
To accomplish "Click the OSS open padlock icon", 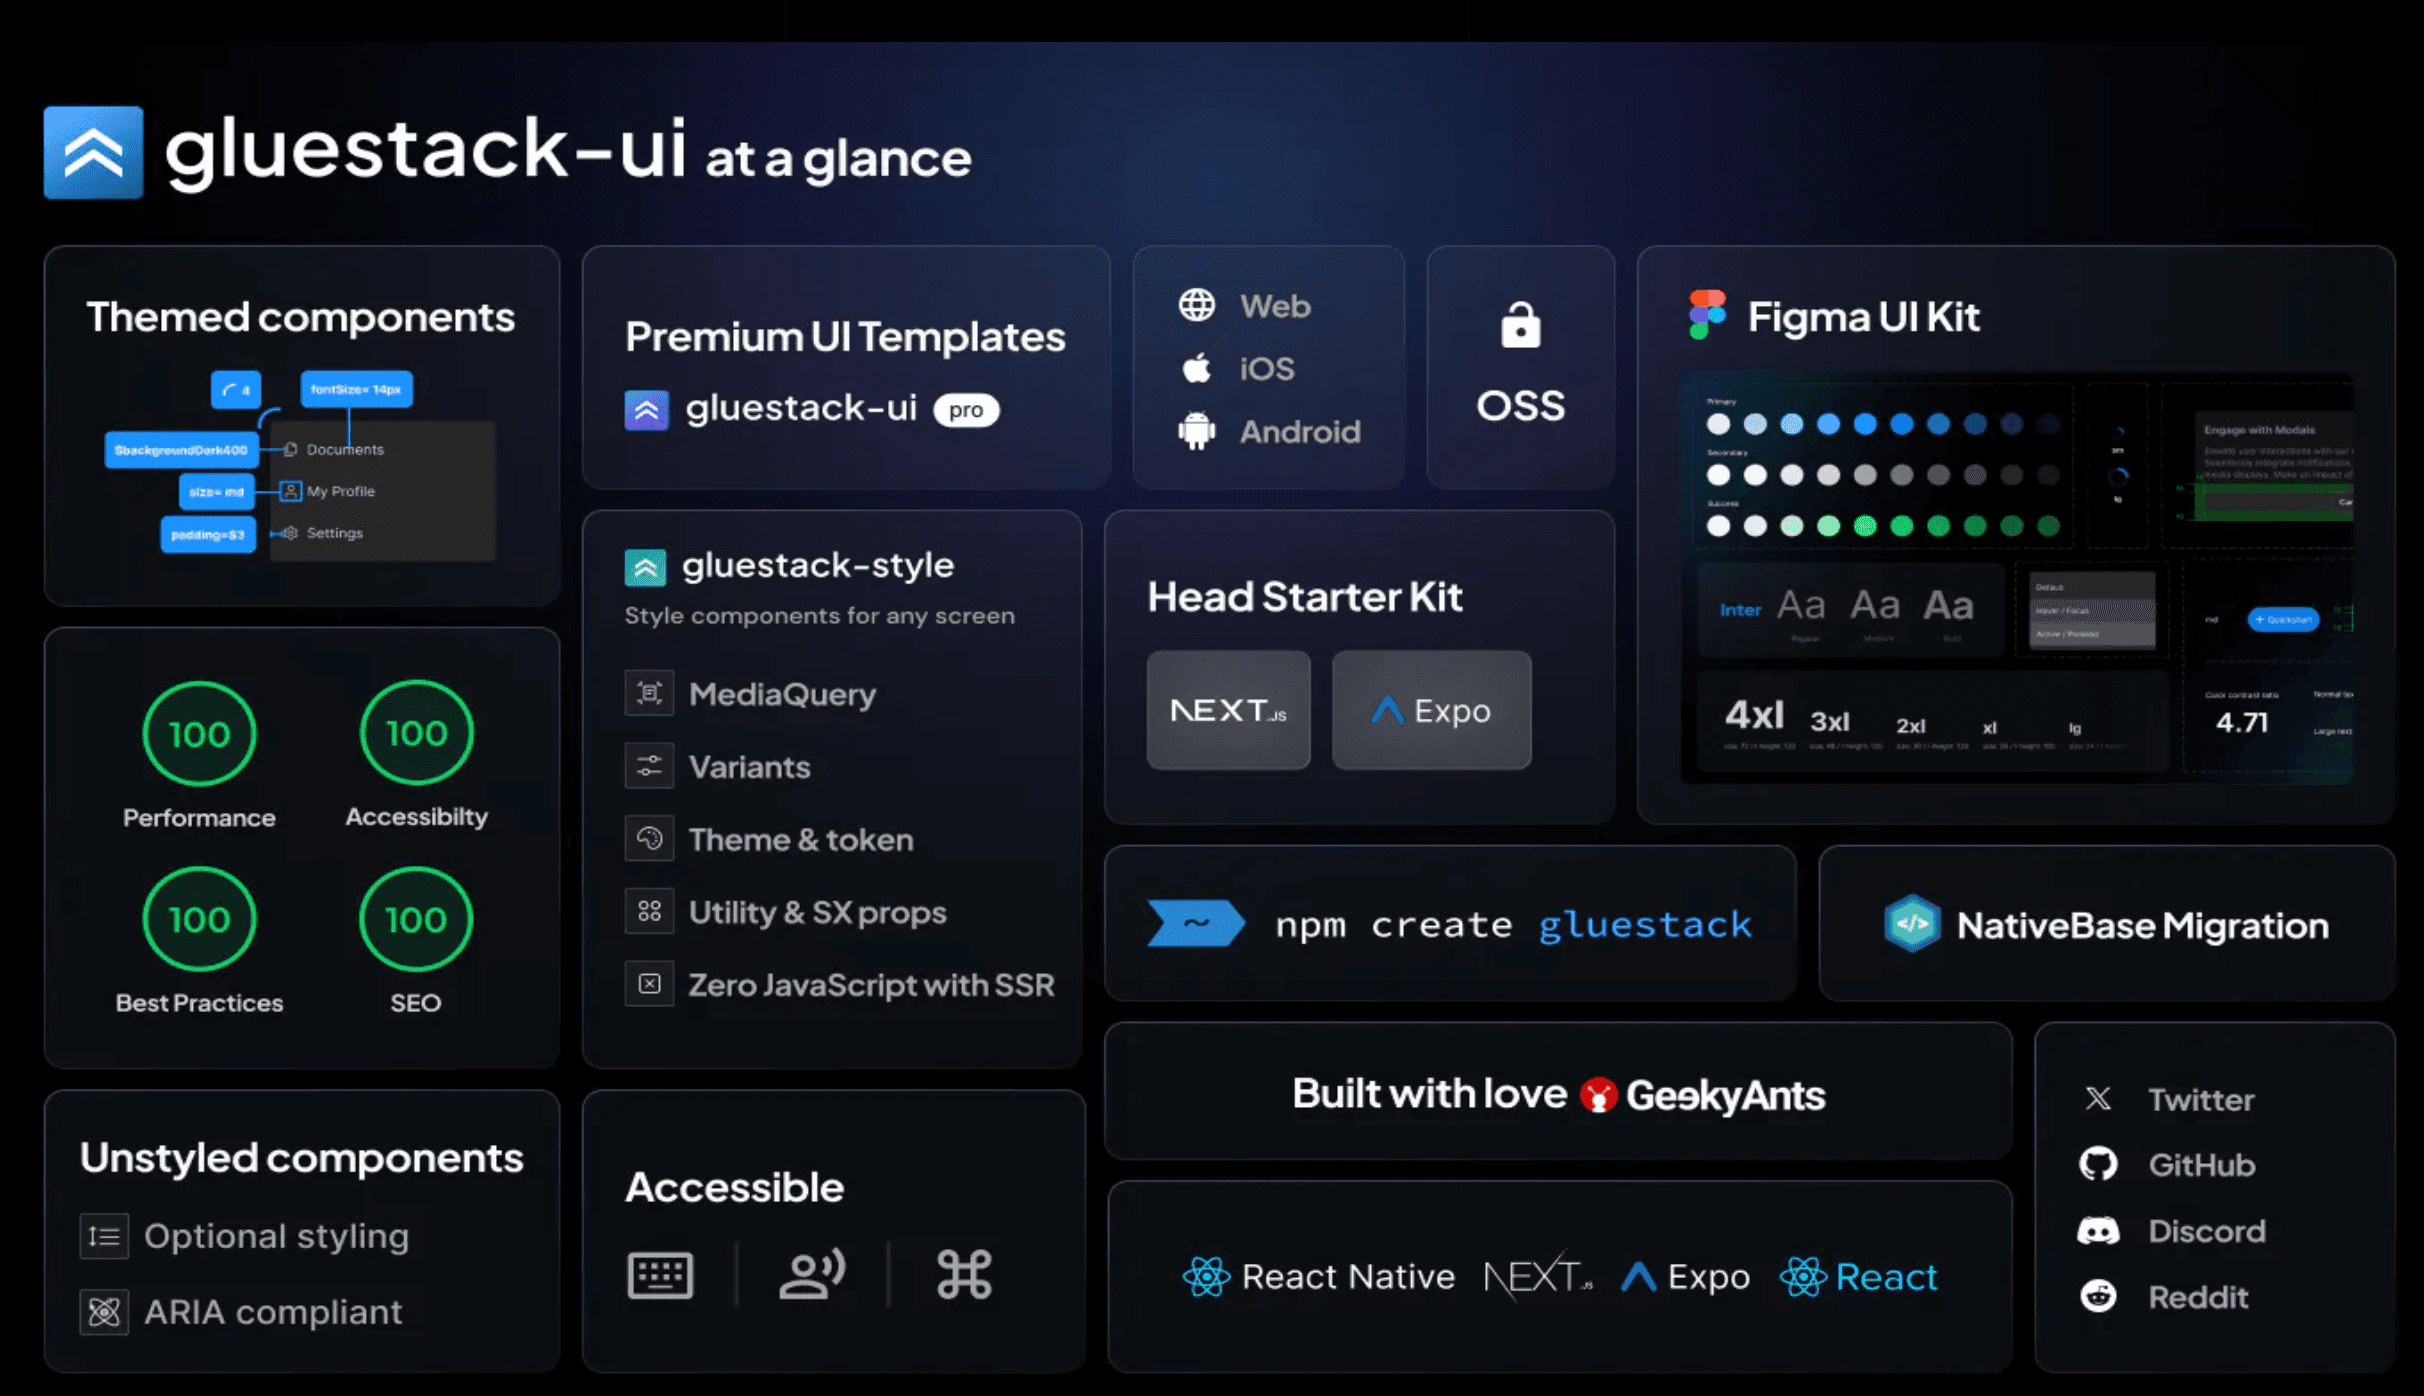I will [1520, 324].
